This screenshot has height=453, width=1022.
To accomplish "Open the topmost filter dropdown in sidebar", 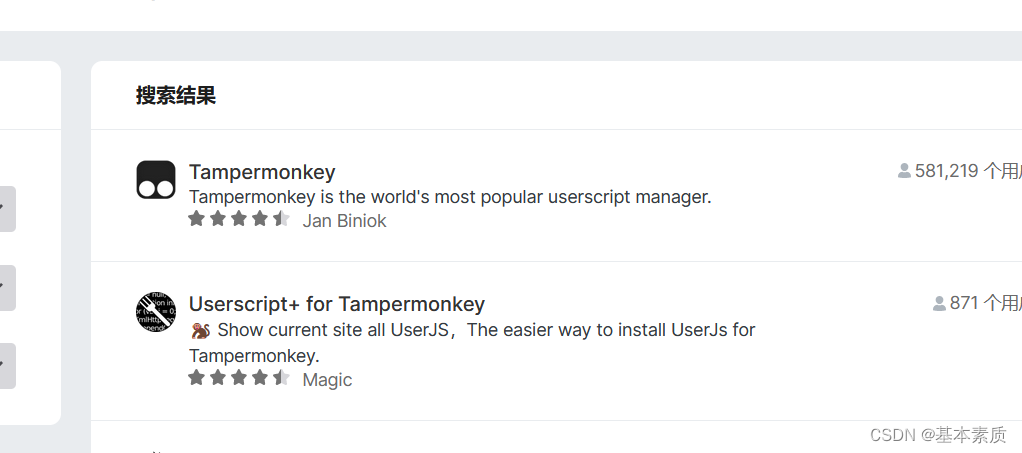I will (5, 208).
